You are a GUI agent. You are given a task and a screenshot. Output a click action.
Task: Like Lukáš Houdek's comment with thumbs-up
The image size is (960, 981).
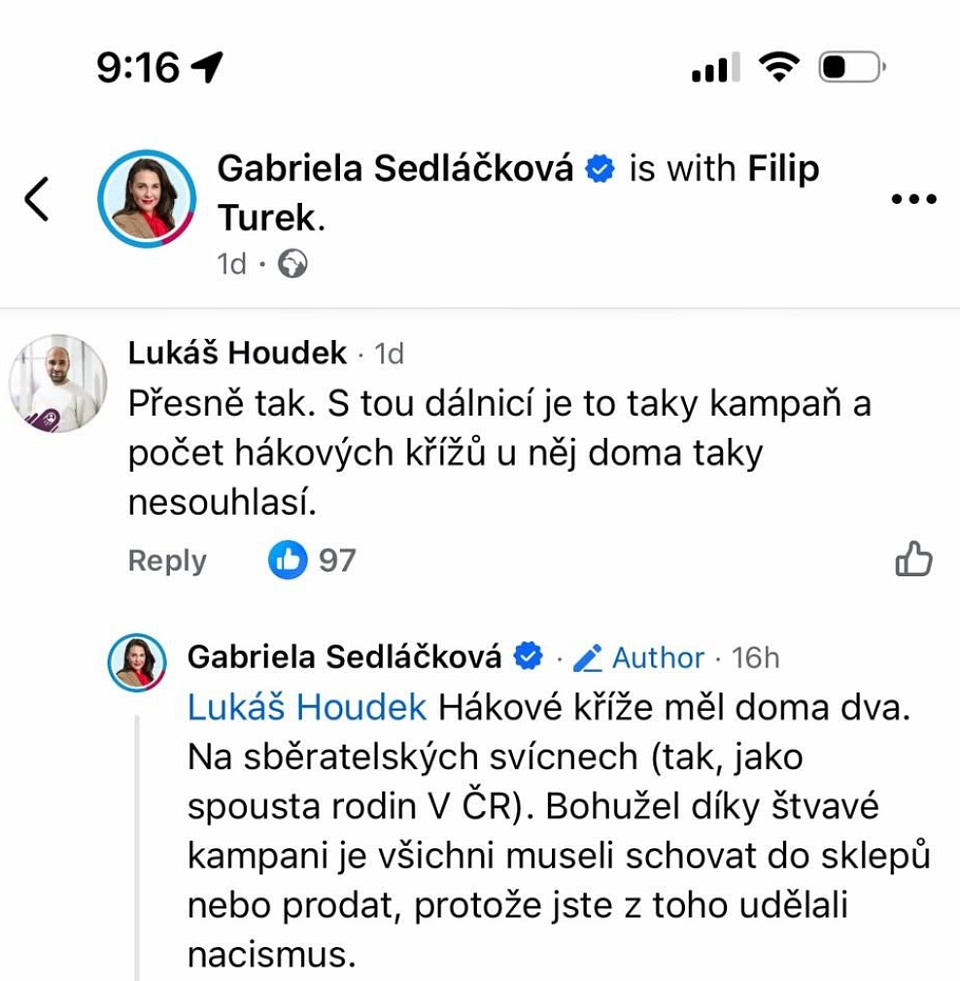coord(913,559)
